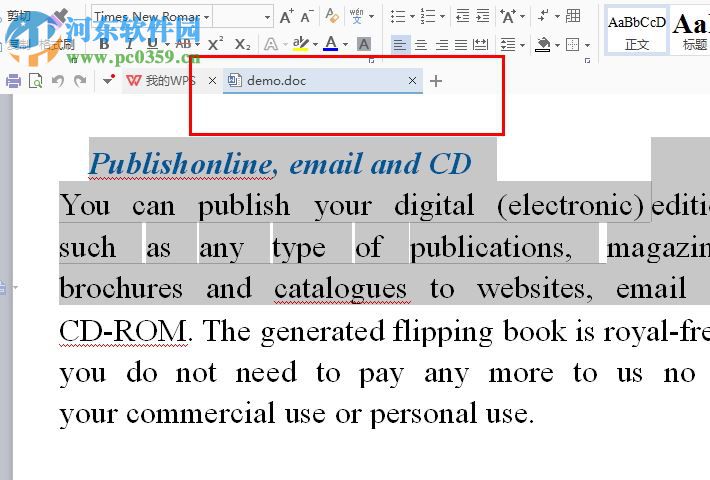The image size is (710, 480).
Task: Open Chinese layout A icon
Action: tap(508, 17)
